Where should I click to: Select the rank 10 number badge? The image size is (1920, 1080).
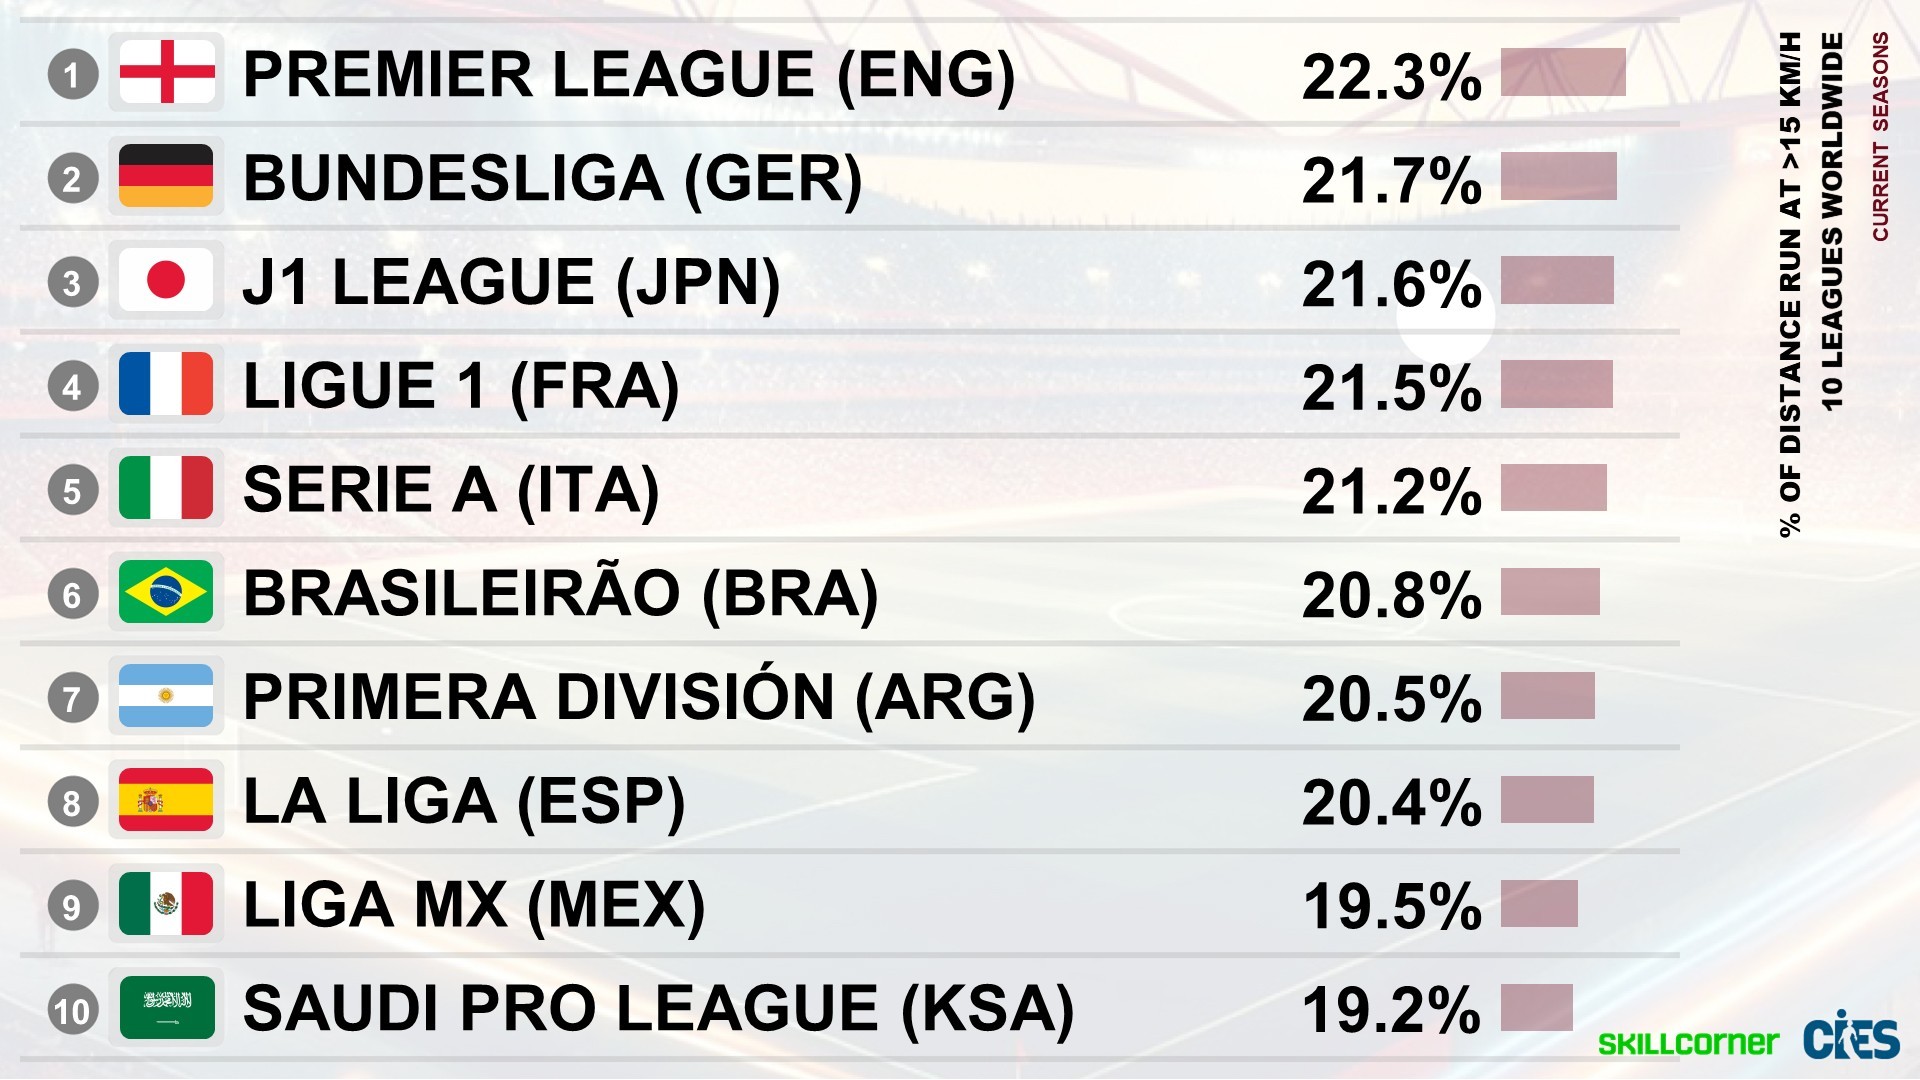(72, 1011)
